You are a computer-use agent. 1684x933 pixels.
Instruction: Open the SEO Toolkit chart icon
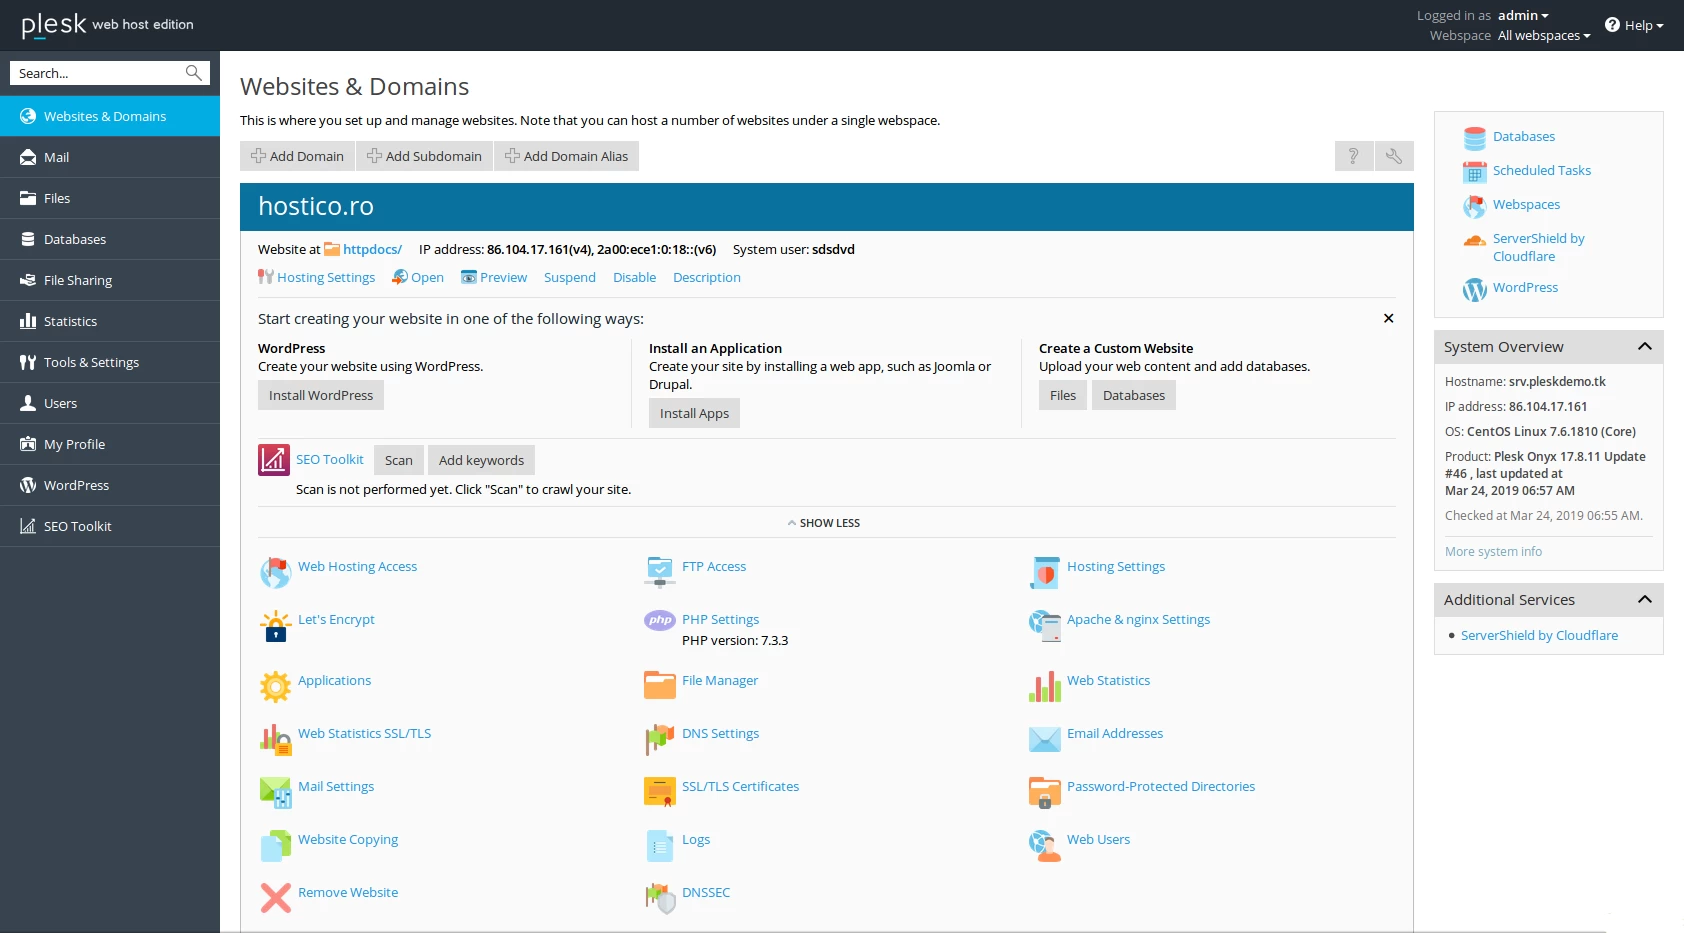point(274,460)
